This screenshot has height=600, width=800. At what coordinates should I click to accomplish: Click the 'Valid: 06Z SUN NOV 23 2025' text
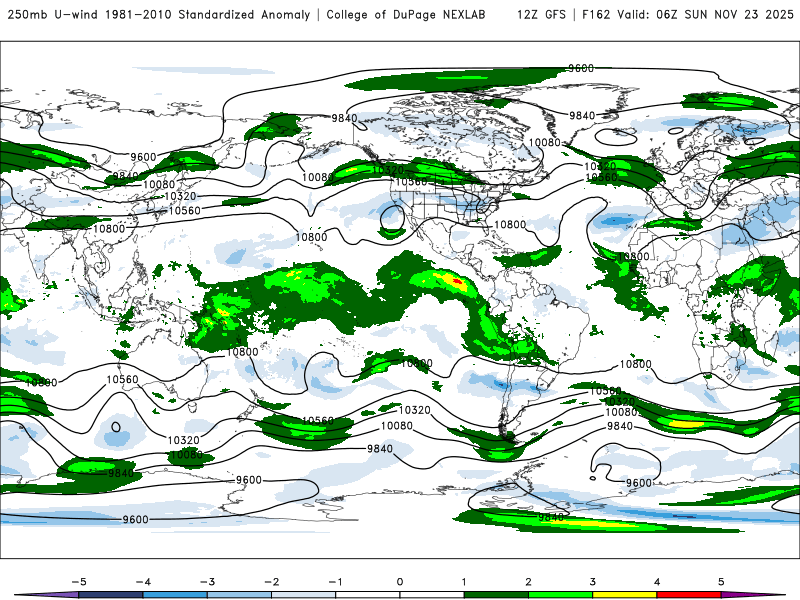[x=706, y=15]
